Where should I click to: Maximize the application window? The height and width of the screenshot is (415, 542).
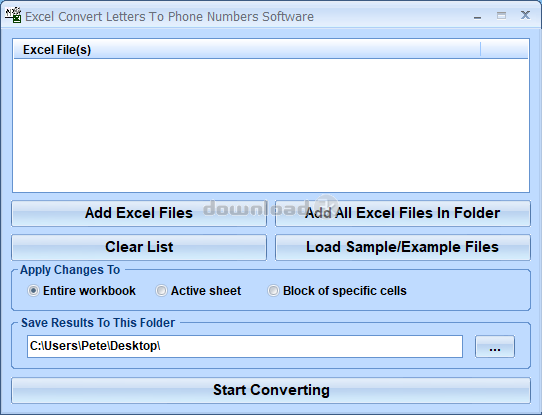[501, 16]
